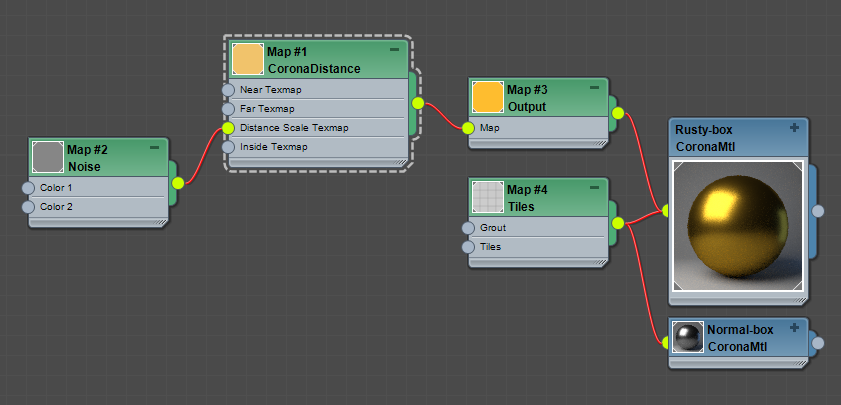Click the Color 1 slot label

point(56,188)
